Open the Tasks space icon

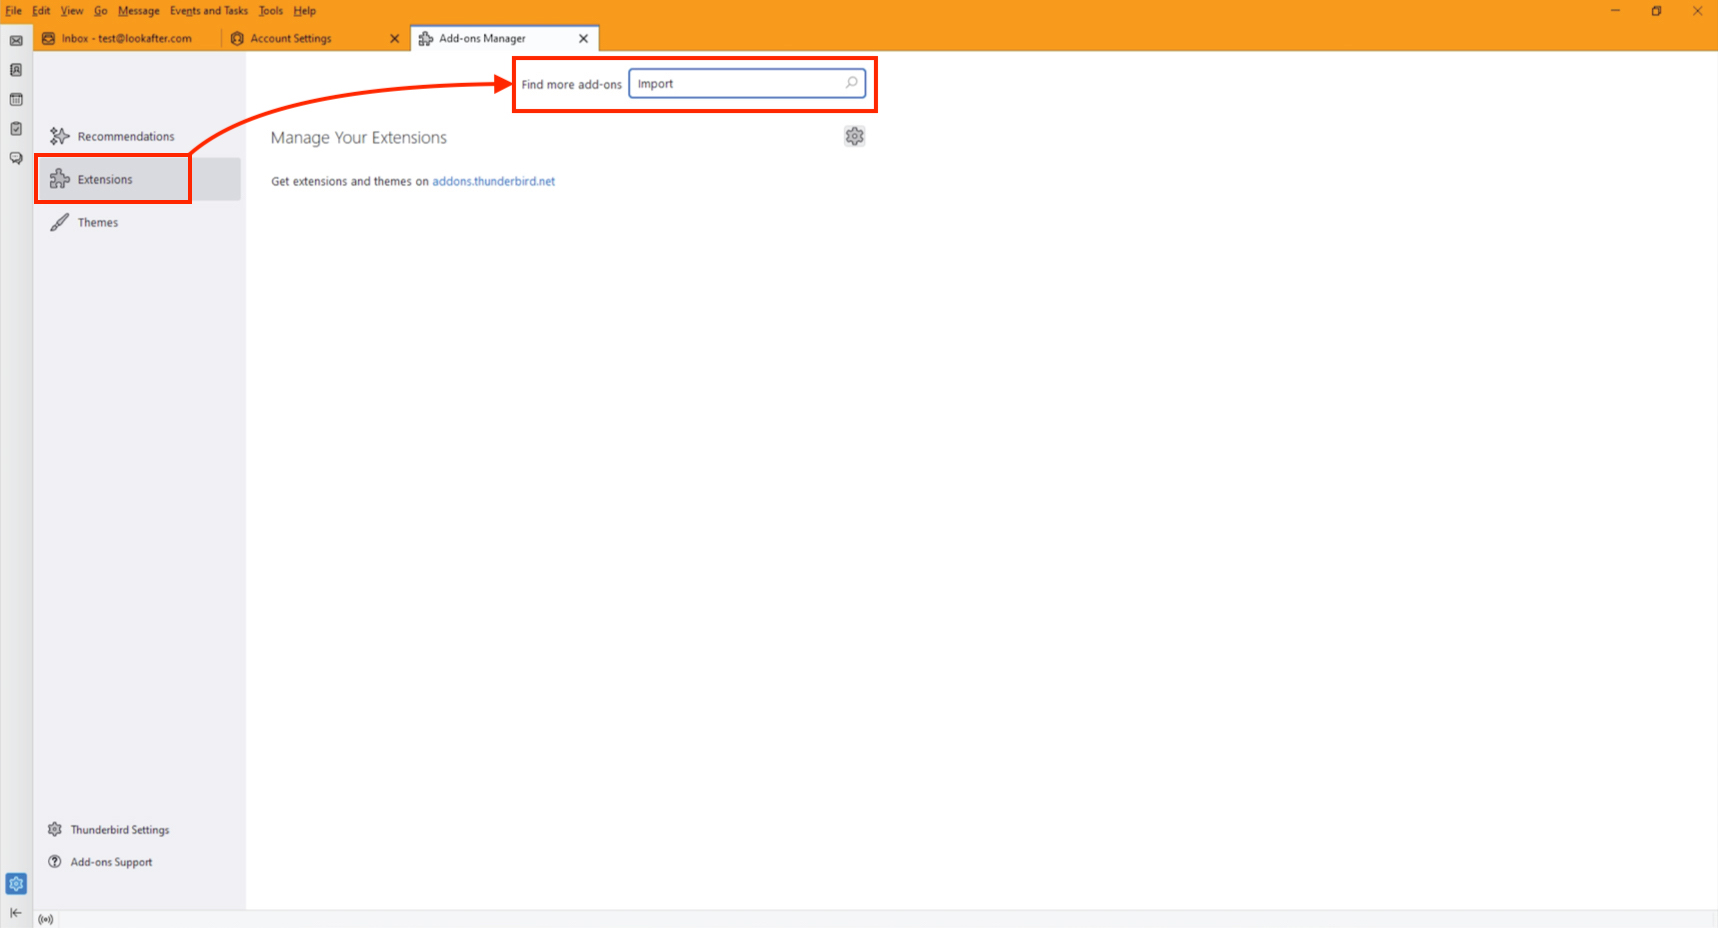(16, 129)
